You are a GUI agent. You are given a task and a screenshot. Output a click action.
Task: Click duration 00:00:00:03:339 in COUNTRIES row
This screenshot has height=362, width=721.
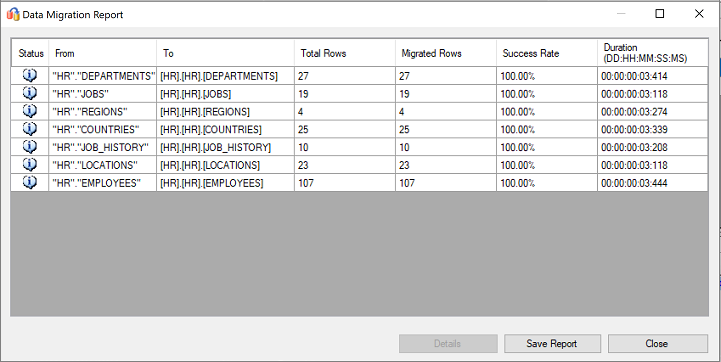point(652,129)
